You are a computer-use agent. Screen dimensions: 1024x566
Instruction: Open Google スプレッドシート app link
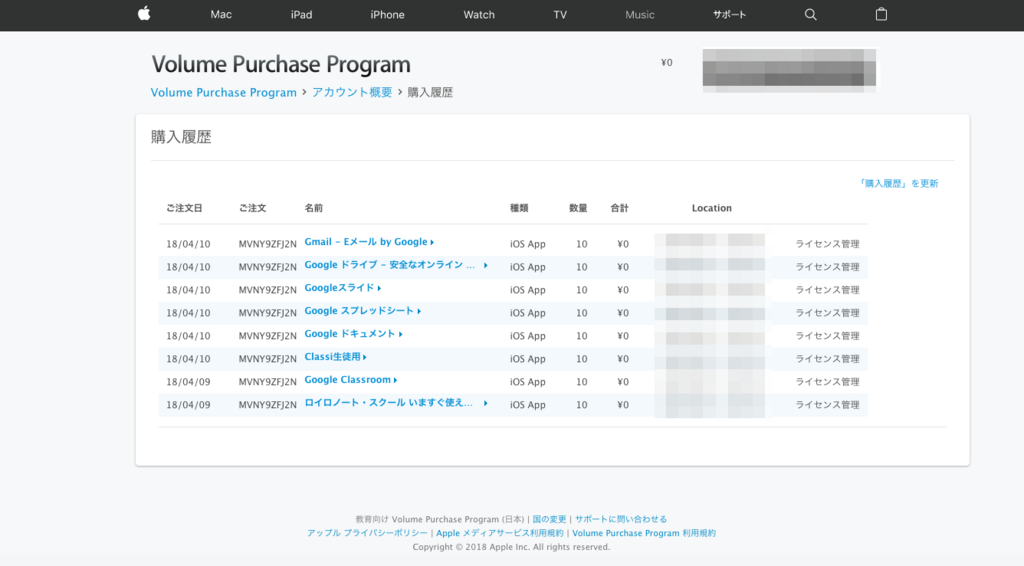point(359,311)
